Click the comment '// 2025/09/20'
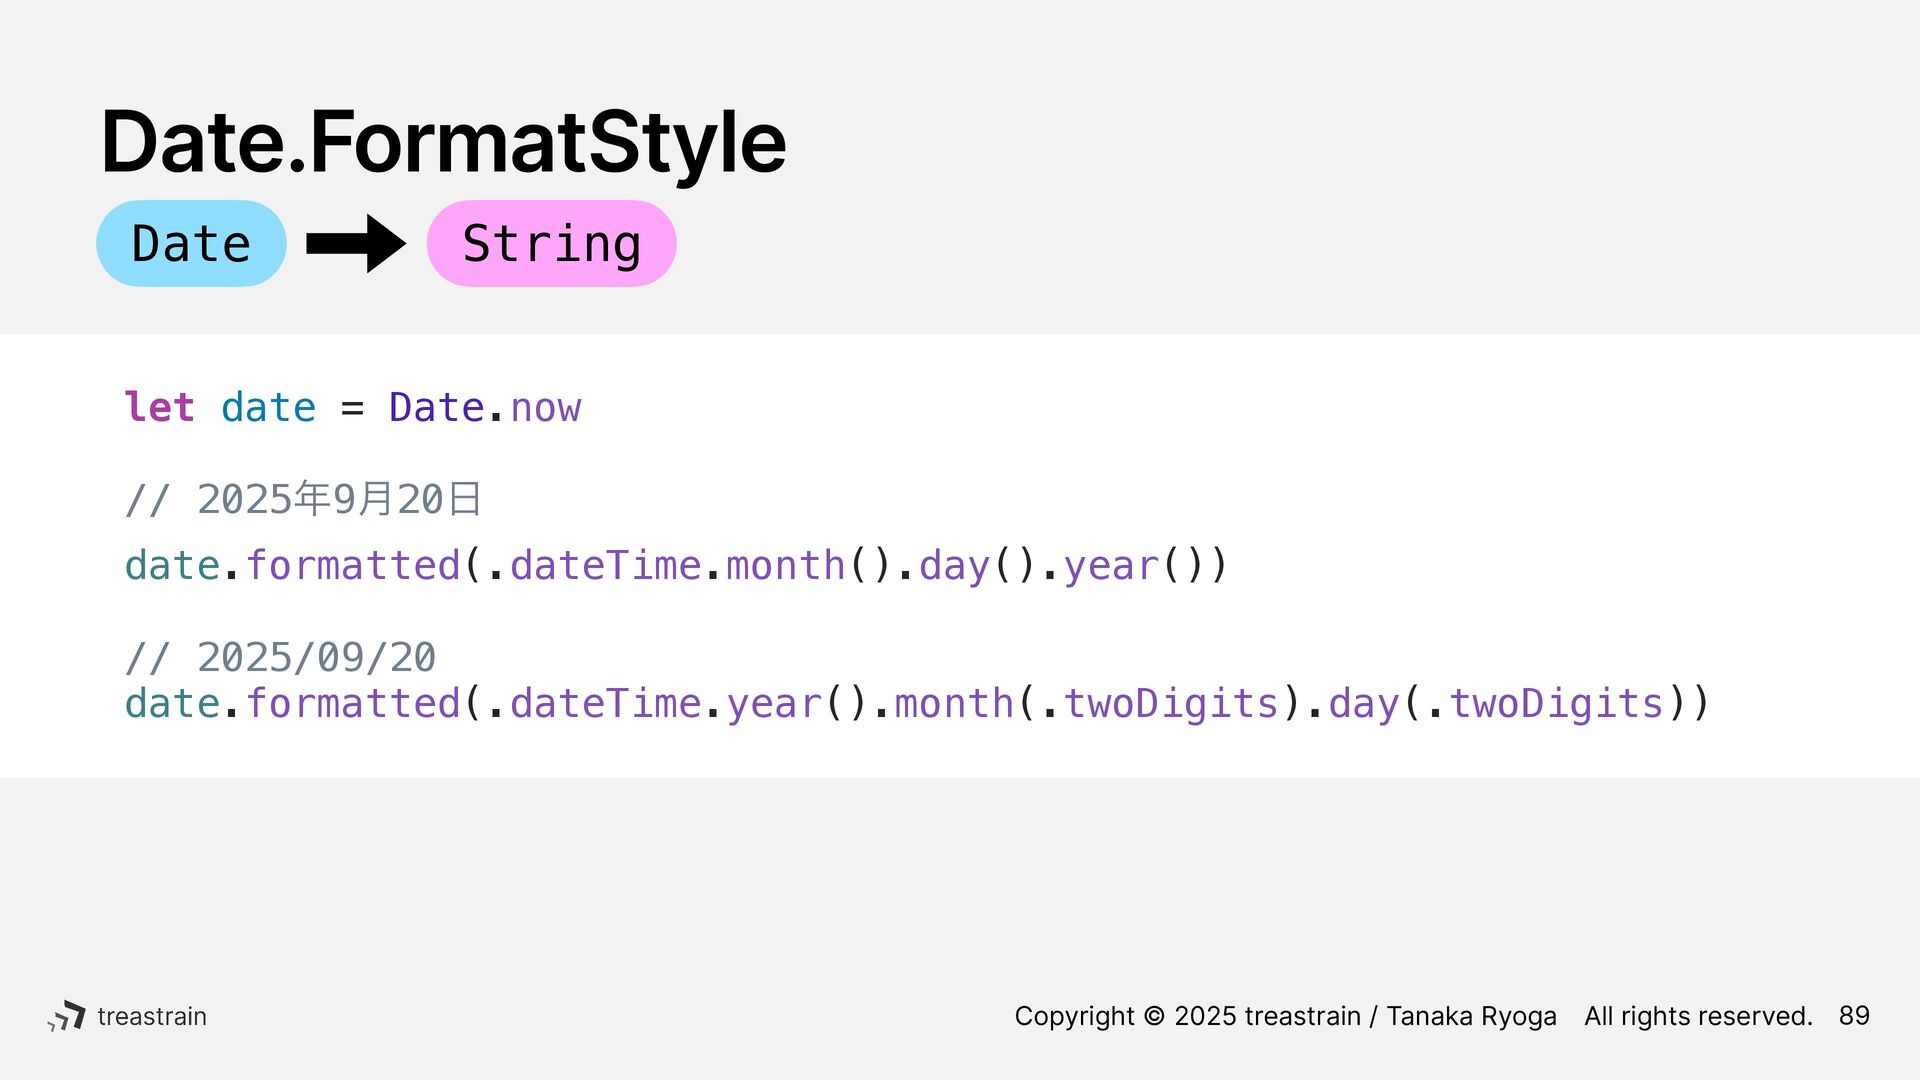 tap(280, 657)
